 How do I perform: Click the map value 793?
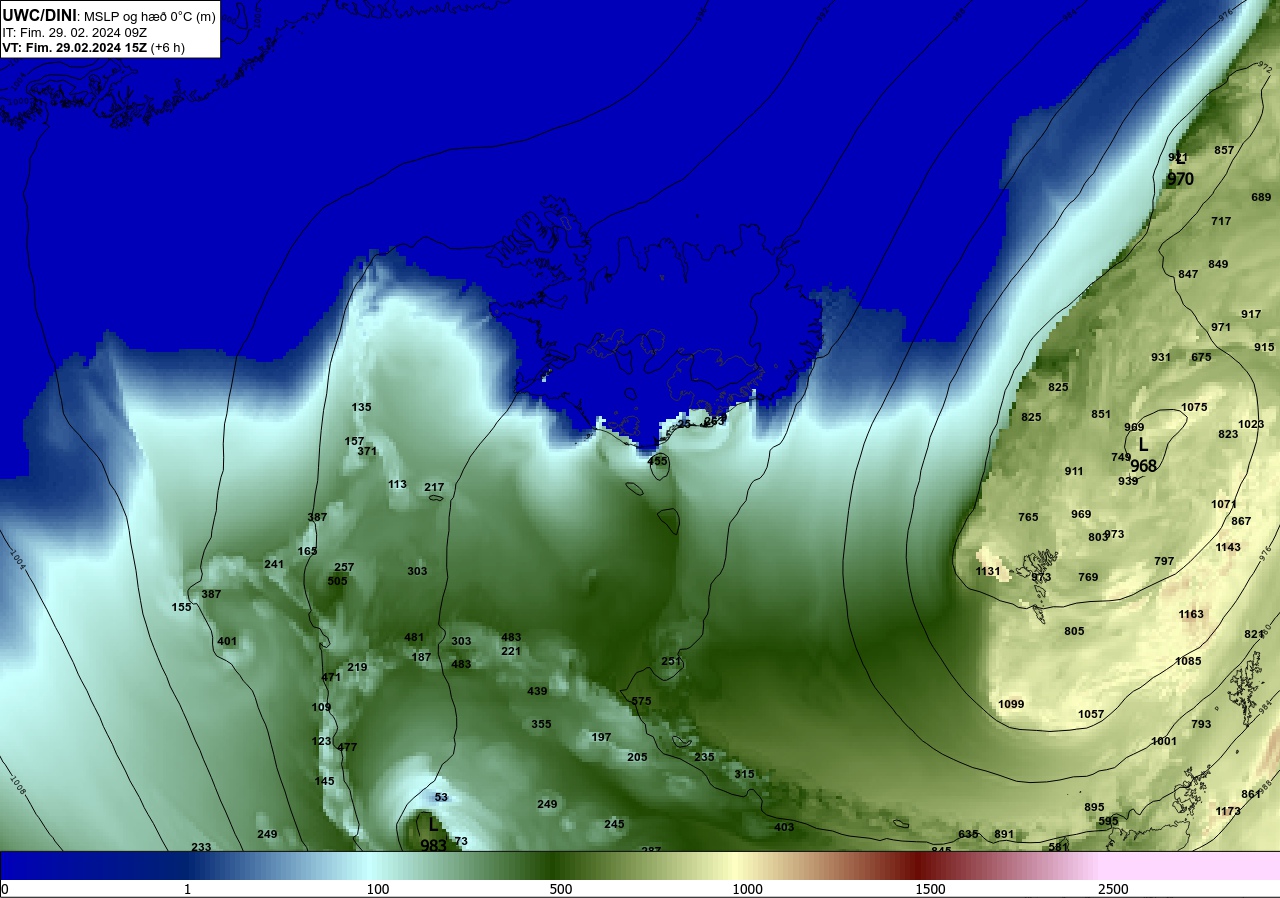tap(1201, 724)
